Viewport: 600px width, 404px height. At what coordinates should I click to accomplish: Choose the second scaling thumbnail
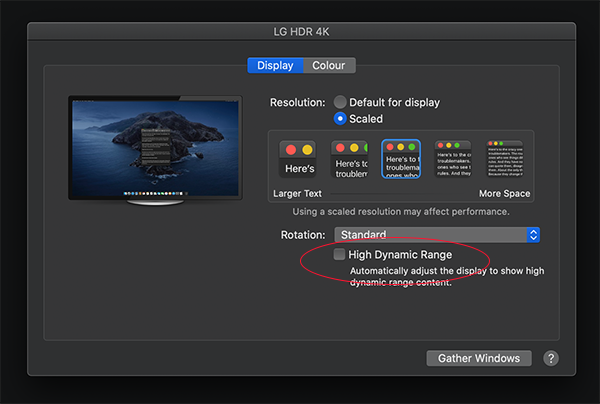tap(349, 159)
